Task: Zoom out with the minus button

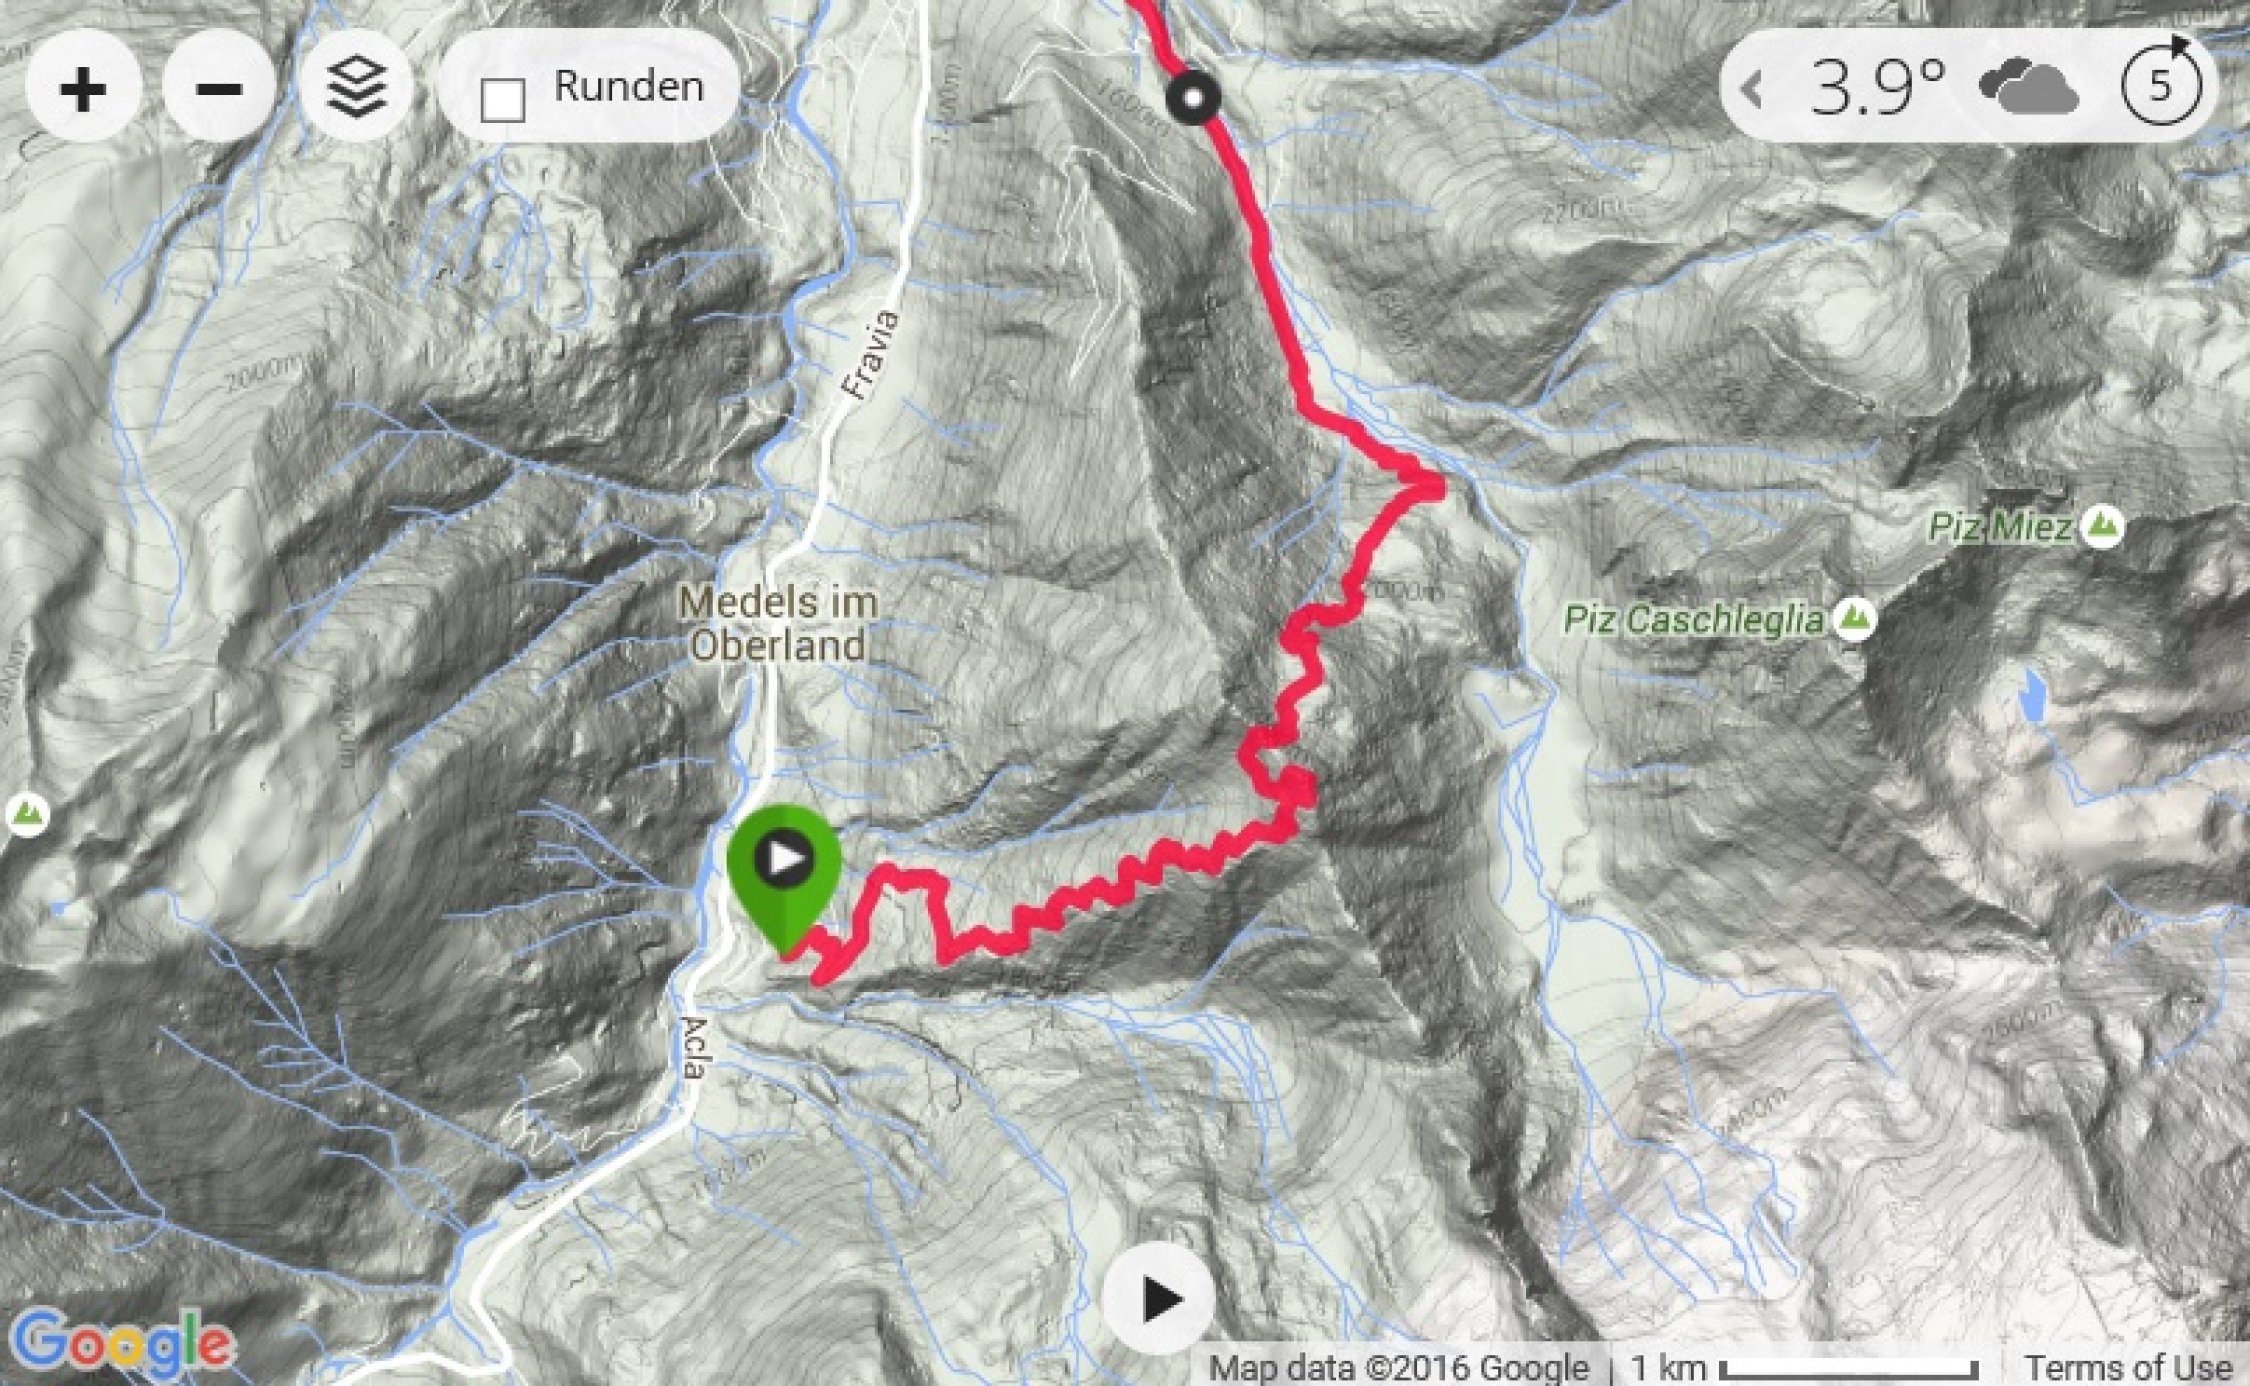Action: point(219,89)
